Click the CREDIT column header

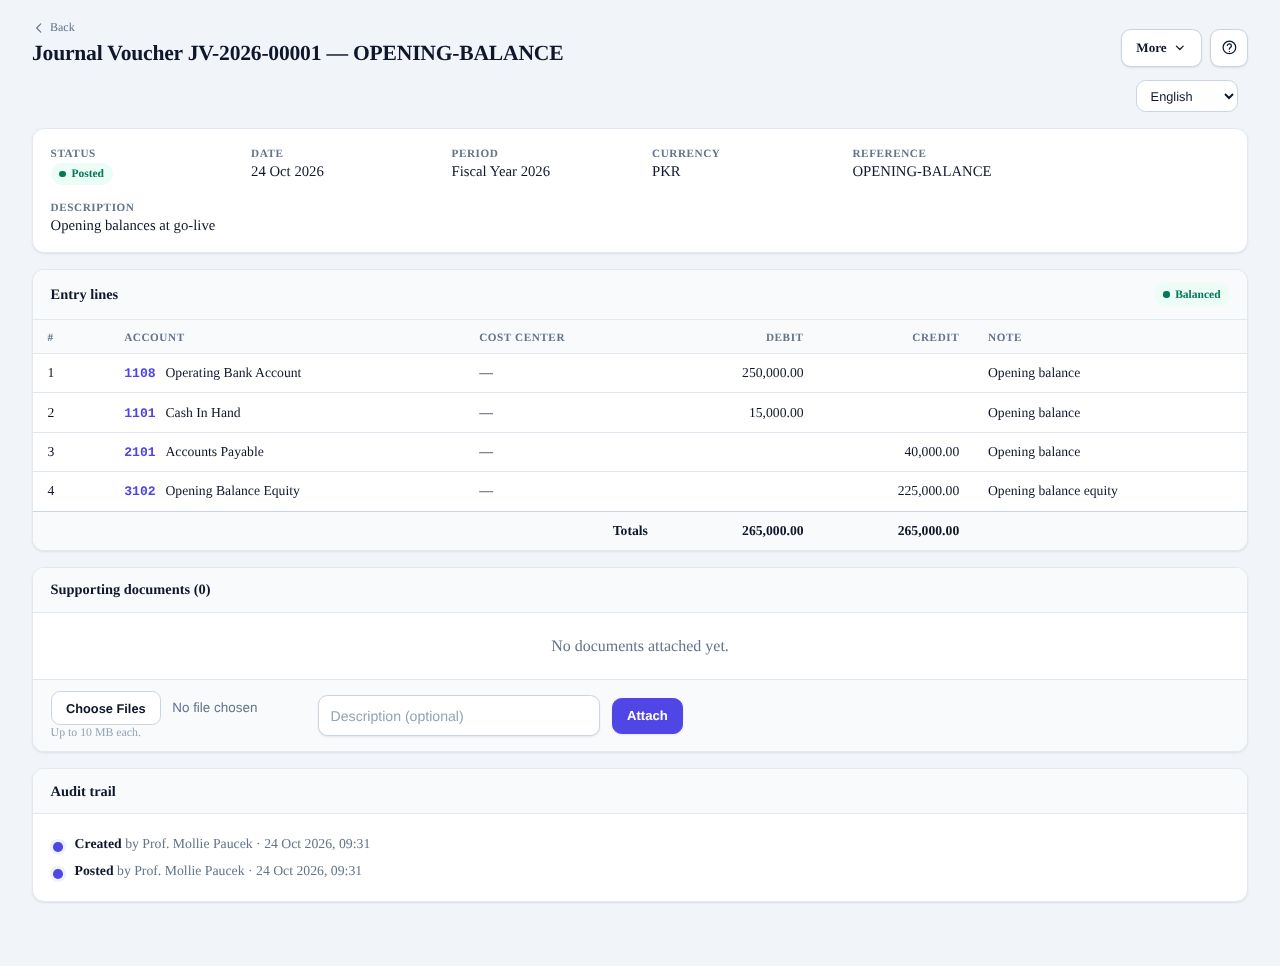click(x=936, y=338)
